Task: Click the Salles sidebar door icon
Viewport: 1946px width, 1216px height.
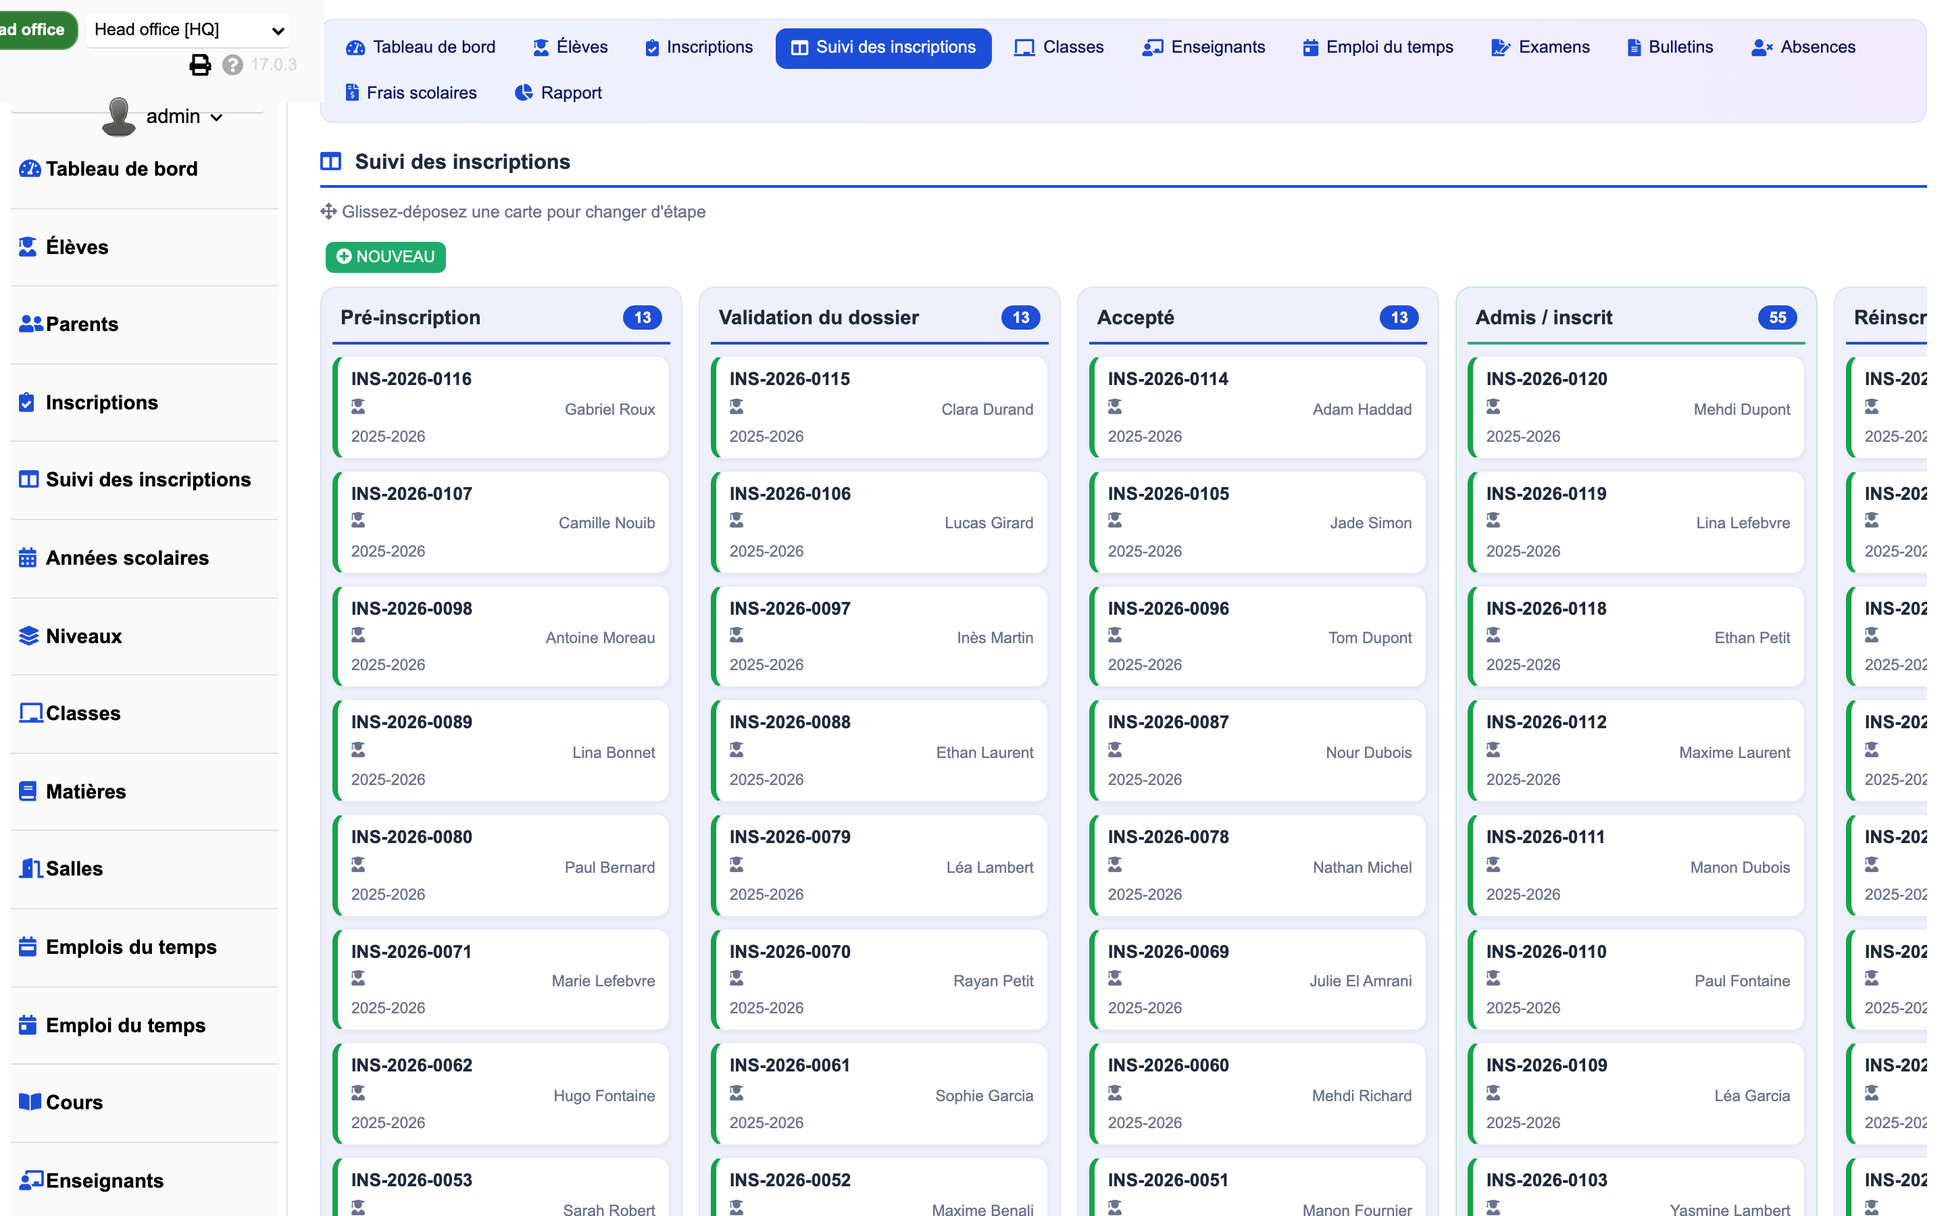Action: coord(31,868)
